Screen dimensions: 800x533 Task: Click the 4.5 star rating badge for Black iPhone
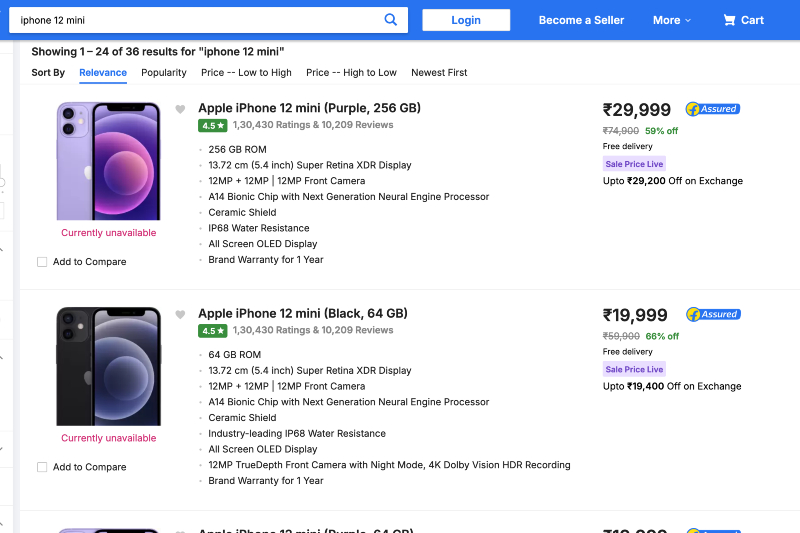(x=213, y=331)
